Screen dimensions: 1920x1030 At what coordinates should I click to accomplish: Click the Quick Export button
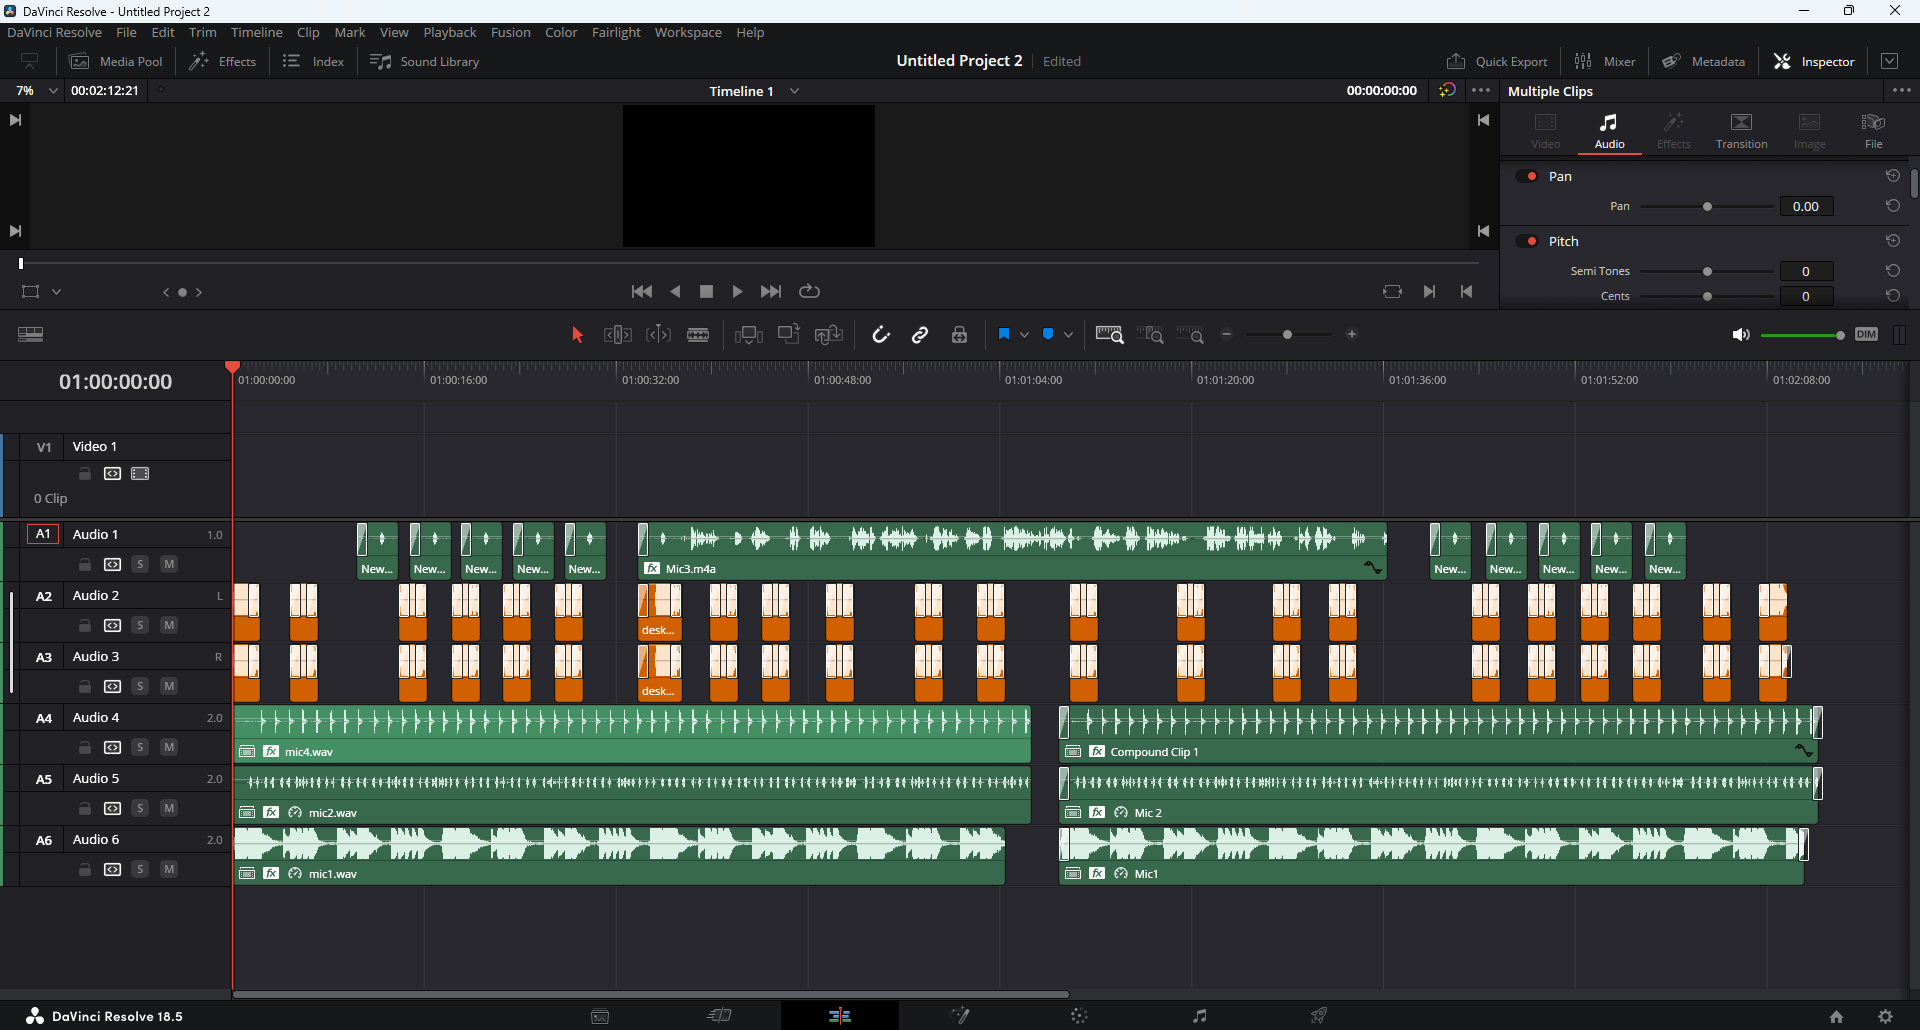[1497, 61]
